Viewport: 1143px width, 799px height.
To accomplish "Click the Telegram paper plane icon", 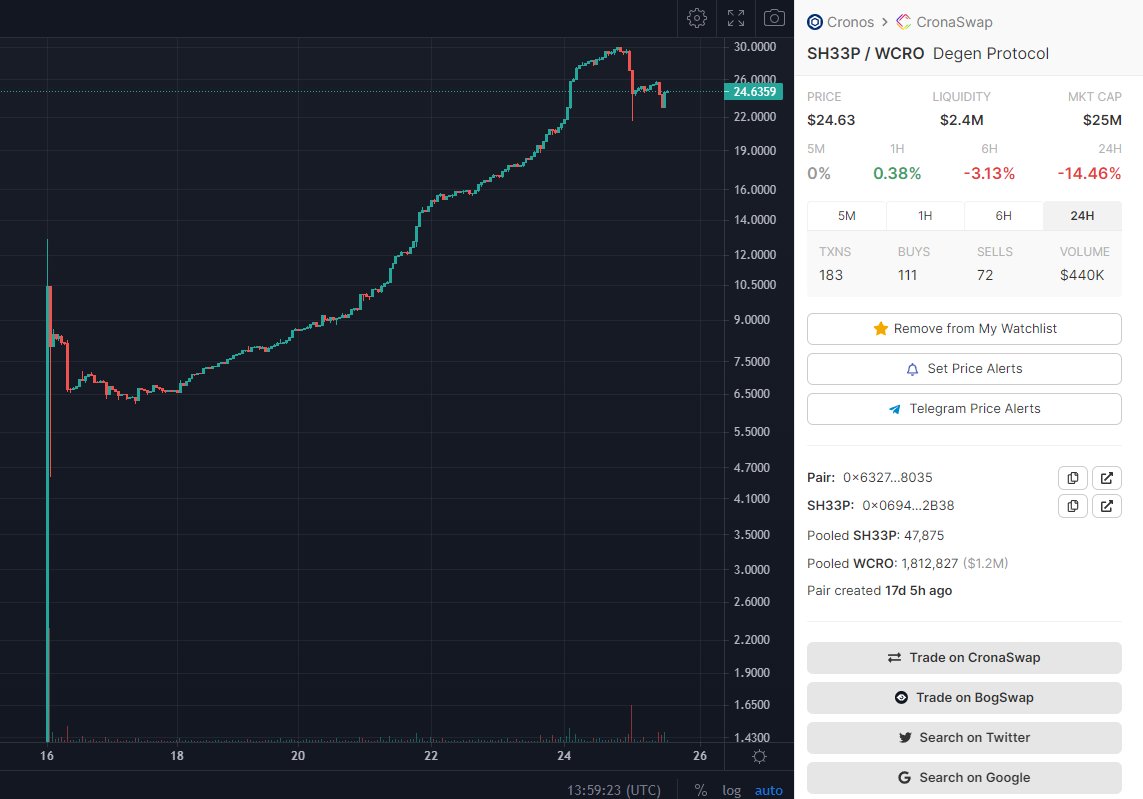I will [x=894, y=410].
